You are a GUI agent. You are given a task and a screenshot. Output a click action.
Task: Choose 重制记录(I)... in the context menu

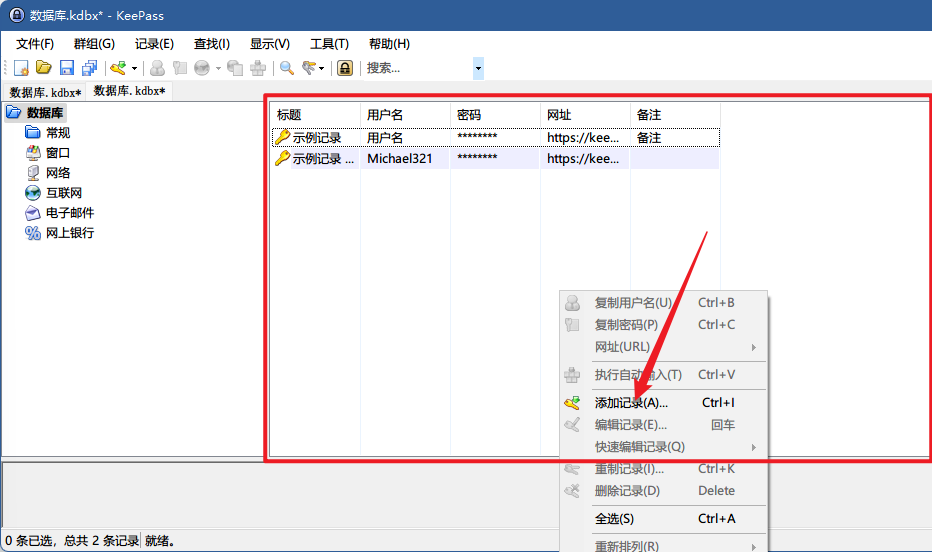(x=664, y=469)
